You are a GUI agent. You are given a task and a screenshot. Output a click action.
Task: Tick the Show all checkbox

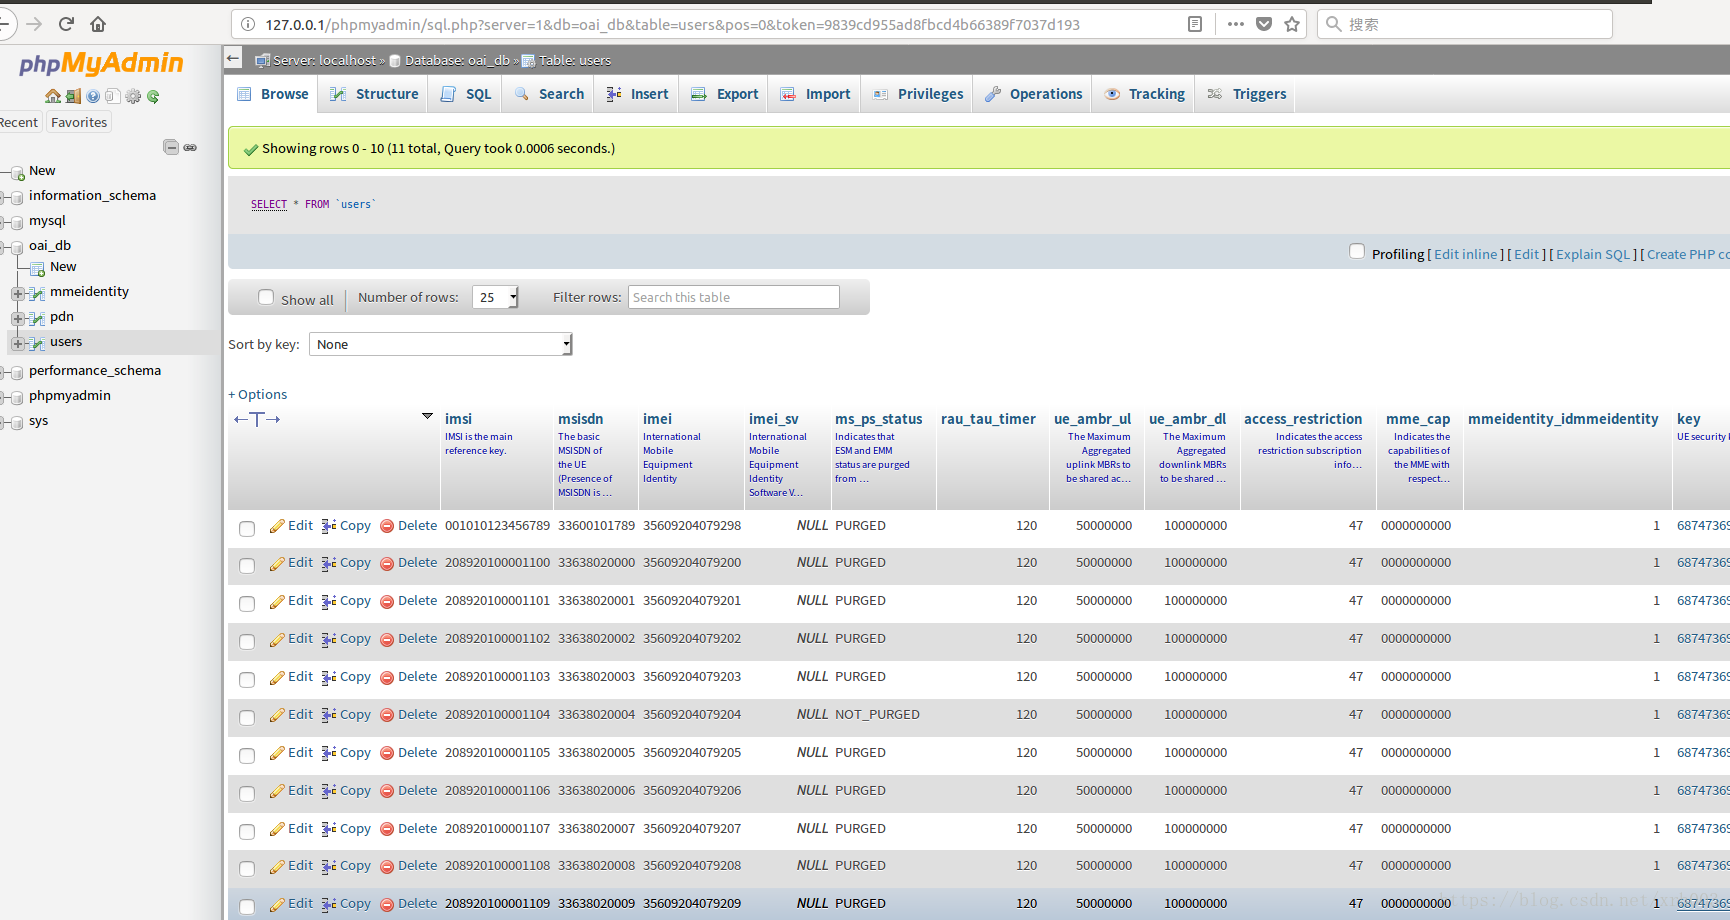pyautogui.click(x=266, y=297)
